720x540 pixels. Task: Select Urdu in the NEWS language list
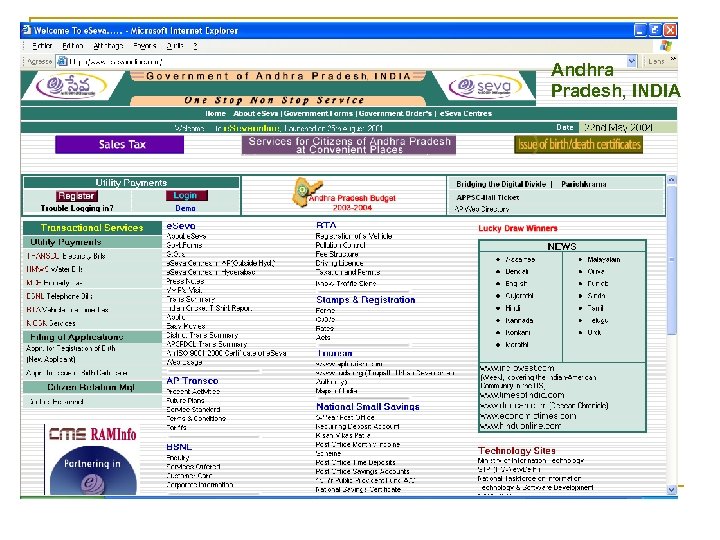(x=594, y=332)
